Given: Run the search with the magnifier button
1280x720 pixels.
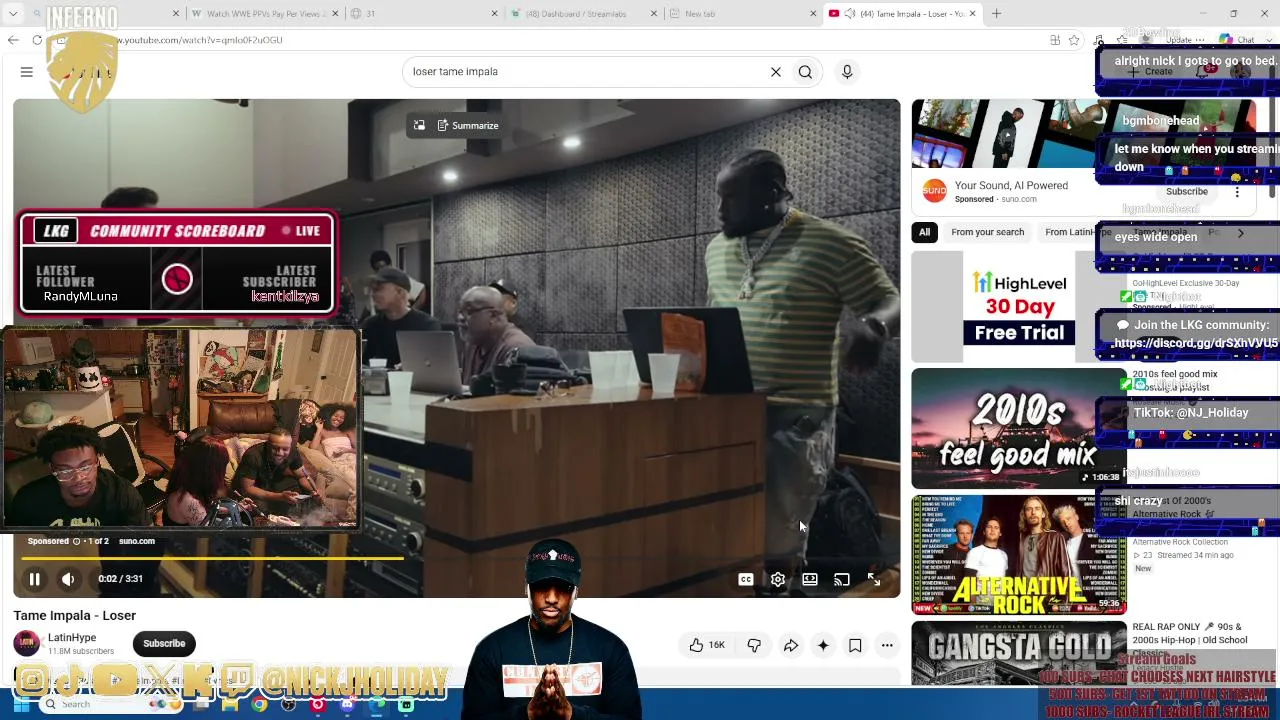Looking at the screenshot, I should coord(805,72).
